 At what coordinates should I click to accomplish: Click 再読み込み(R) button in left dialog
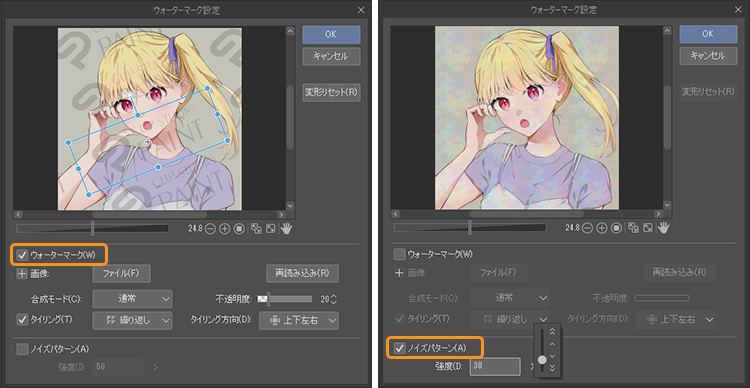tap(302, 273)
